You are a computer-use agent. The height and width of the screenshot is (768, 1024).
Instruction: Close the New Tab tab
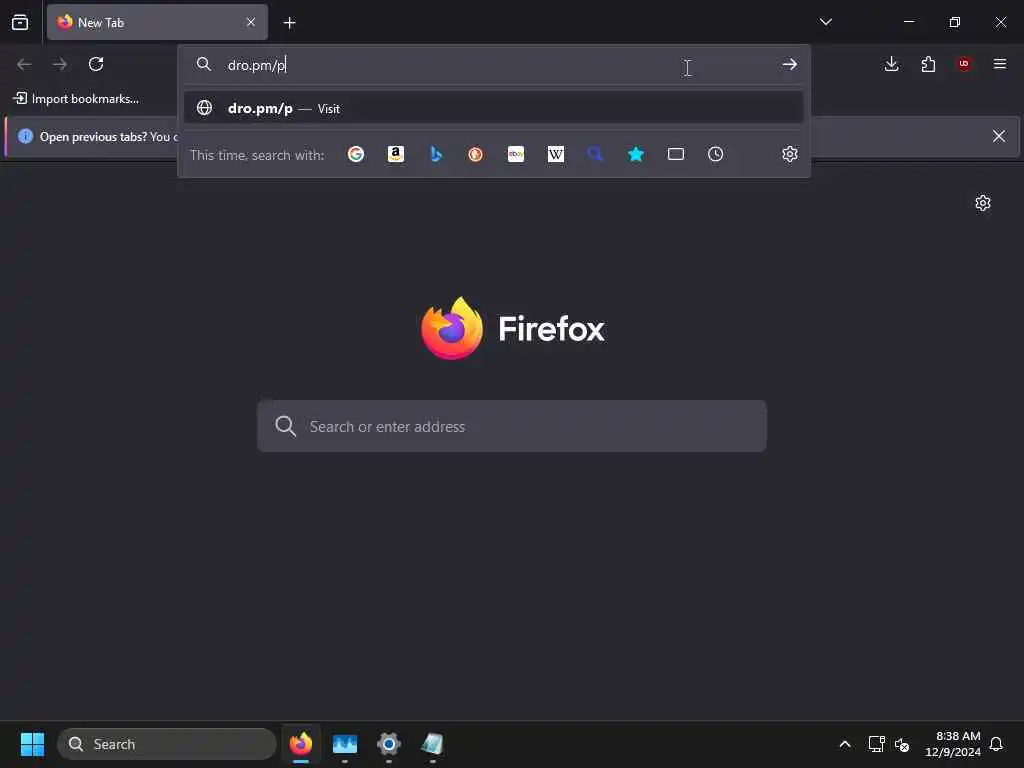pos(251,22)
